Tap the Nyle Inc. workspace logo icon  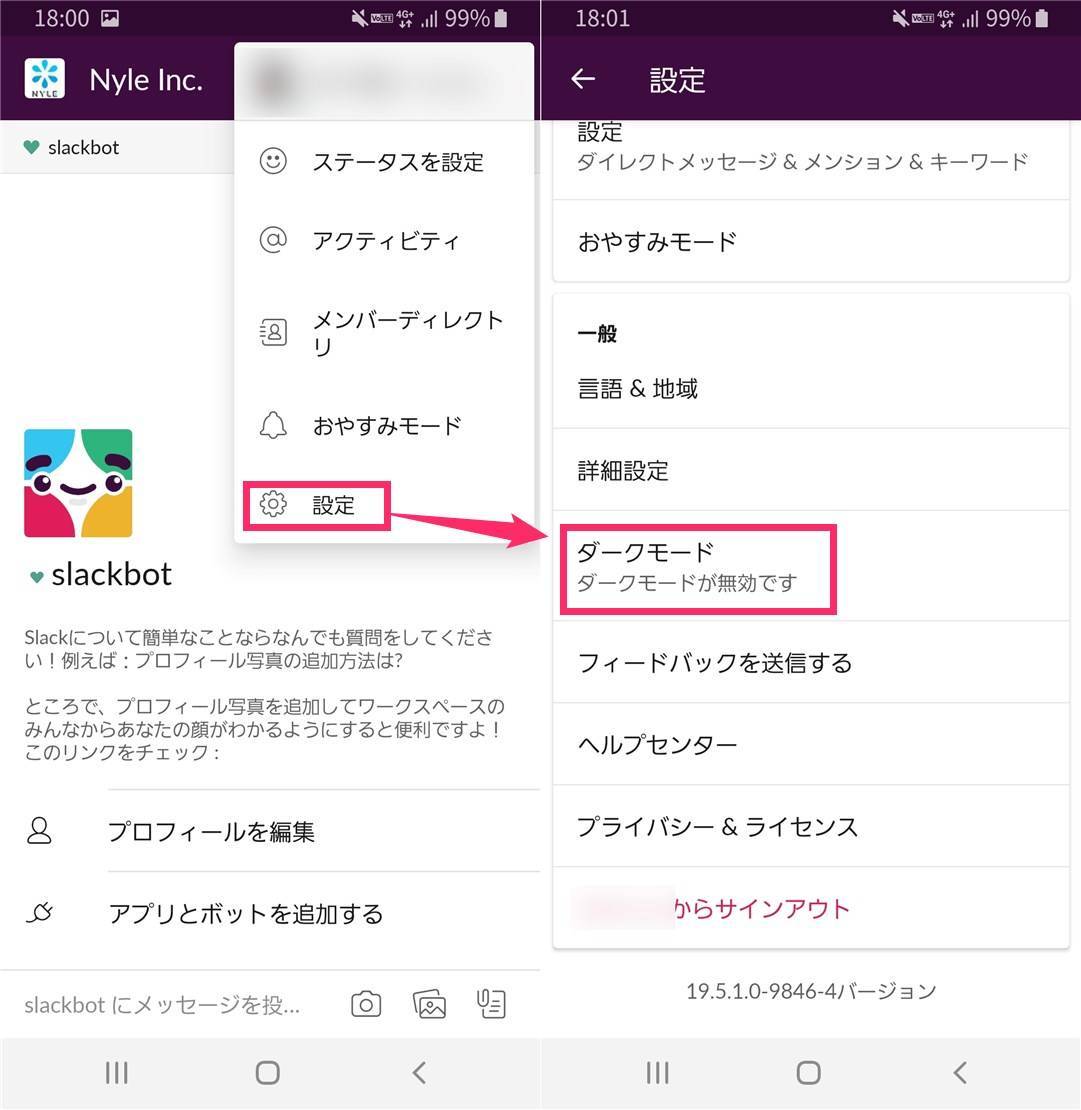click(x=45, y=79)
